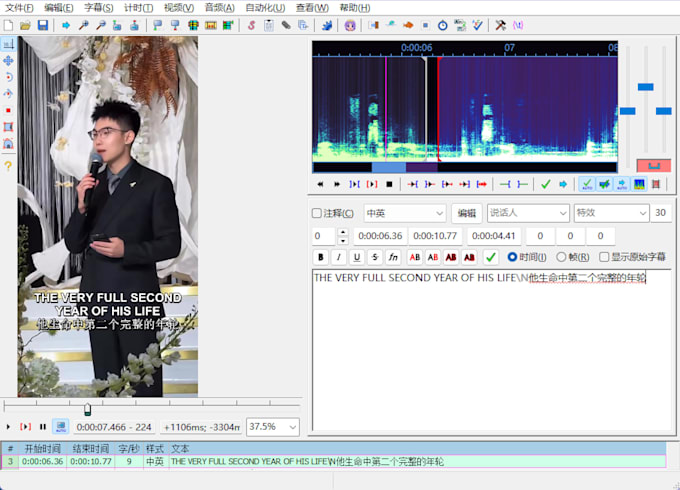Open the 自动化 Automation menu

(x=265, y=8)
